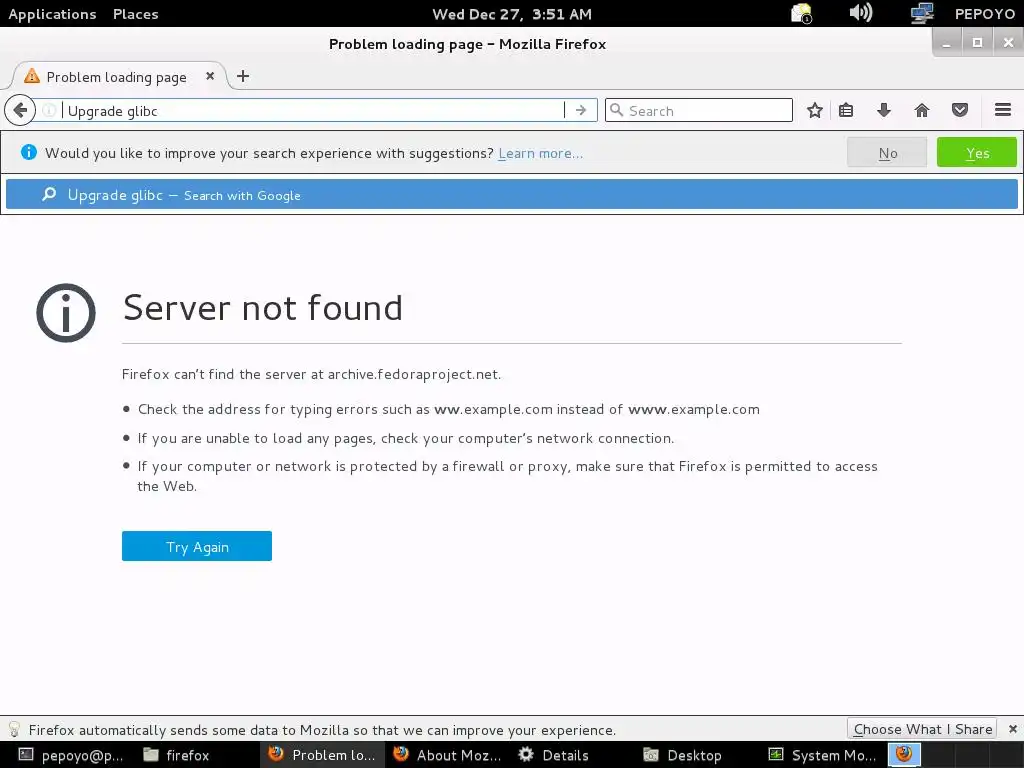This screenshot has height=768, width=1024.
Task: Show bookmarks list icon
Action: (x=846, y=110)
